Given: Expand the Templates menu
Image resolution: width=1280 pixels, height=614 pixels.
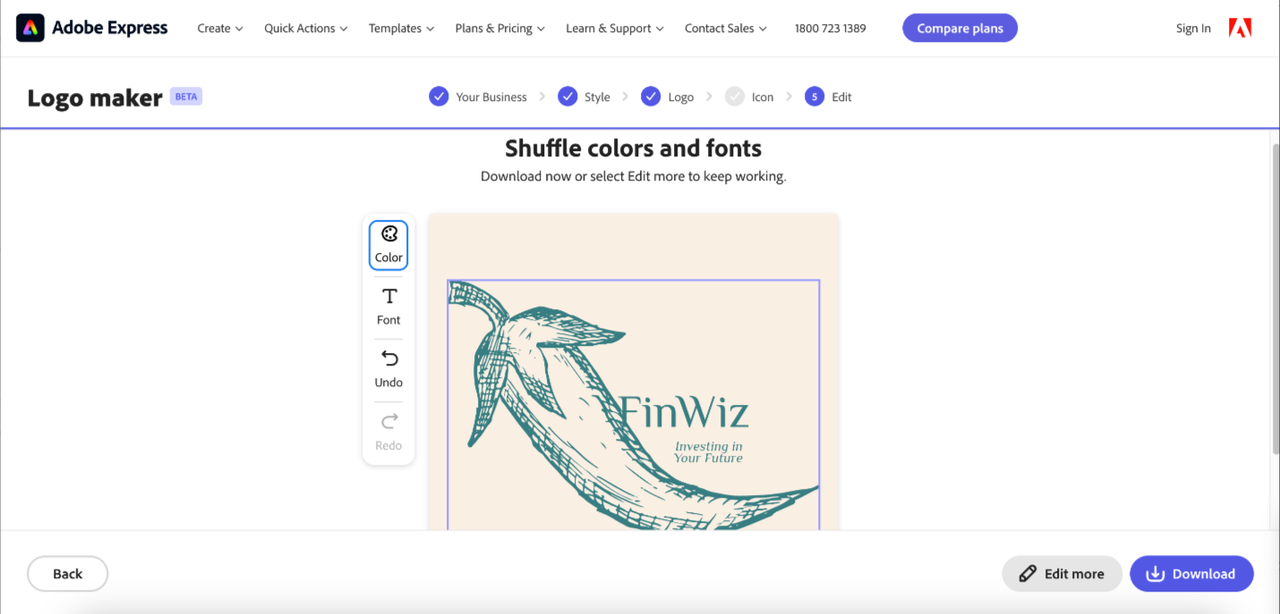Looking at the screenshot, I should pos(402,28).
